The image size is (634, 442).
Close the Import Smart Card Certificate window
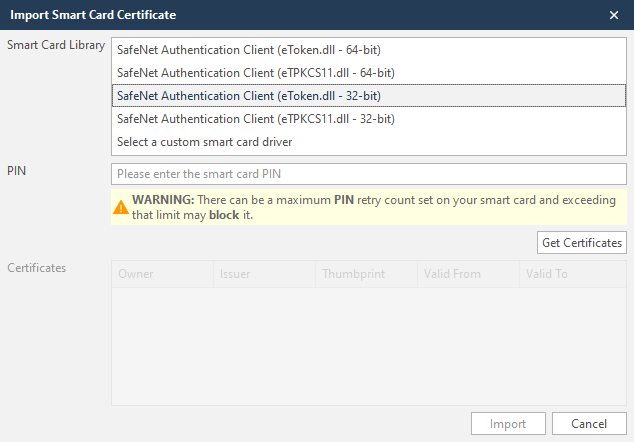[x=613, y=15]
